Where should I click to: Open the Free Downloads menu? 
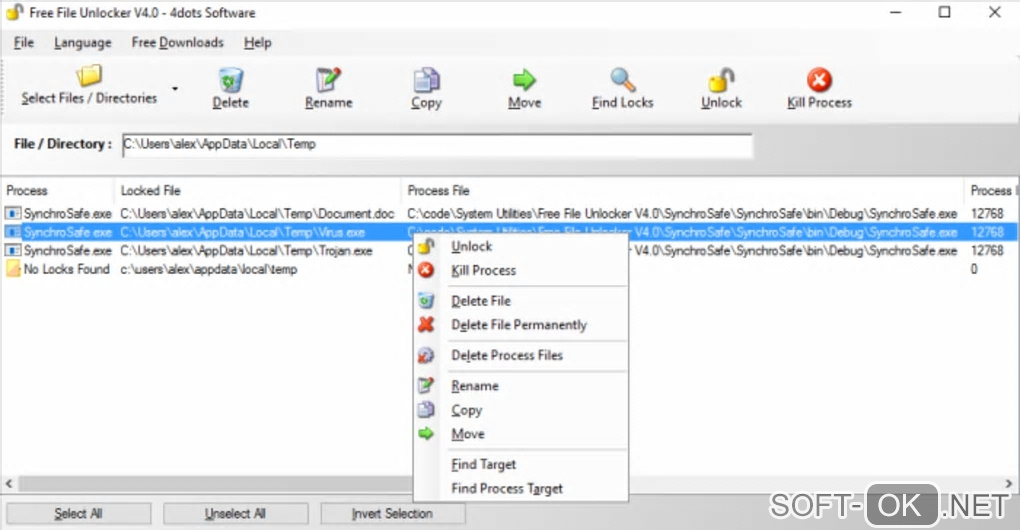[178, 43]
